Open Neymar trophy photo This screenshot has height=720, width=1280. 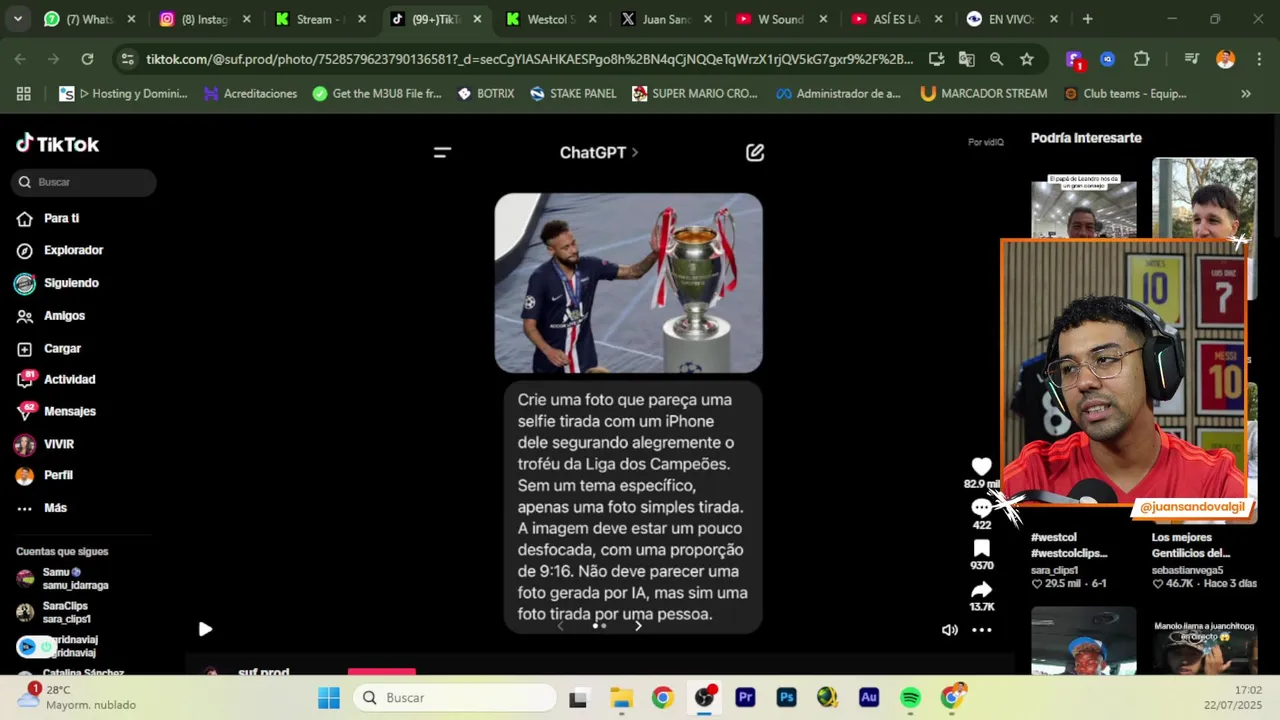[x=628, y=283]
